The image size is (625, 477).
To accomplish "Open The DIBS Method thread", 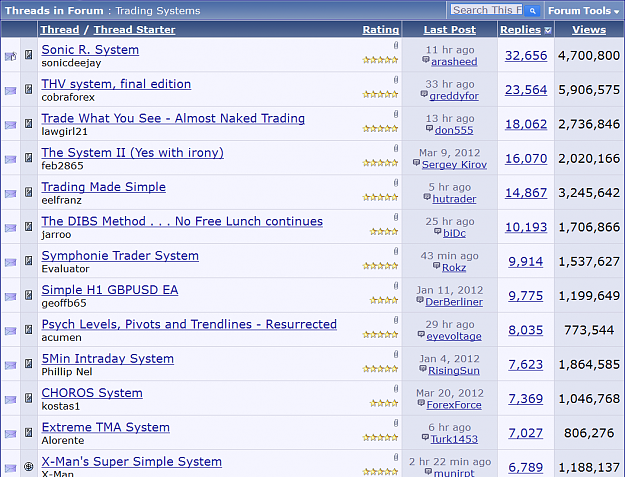I will click(182, 221).
